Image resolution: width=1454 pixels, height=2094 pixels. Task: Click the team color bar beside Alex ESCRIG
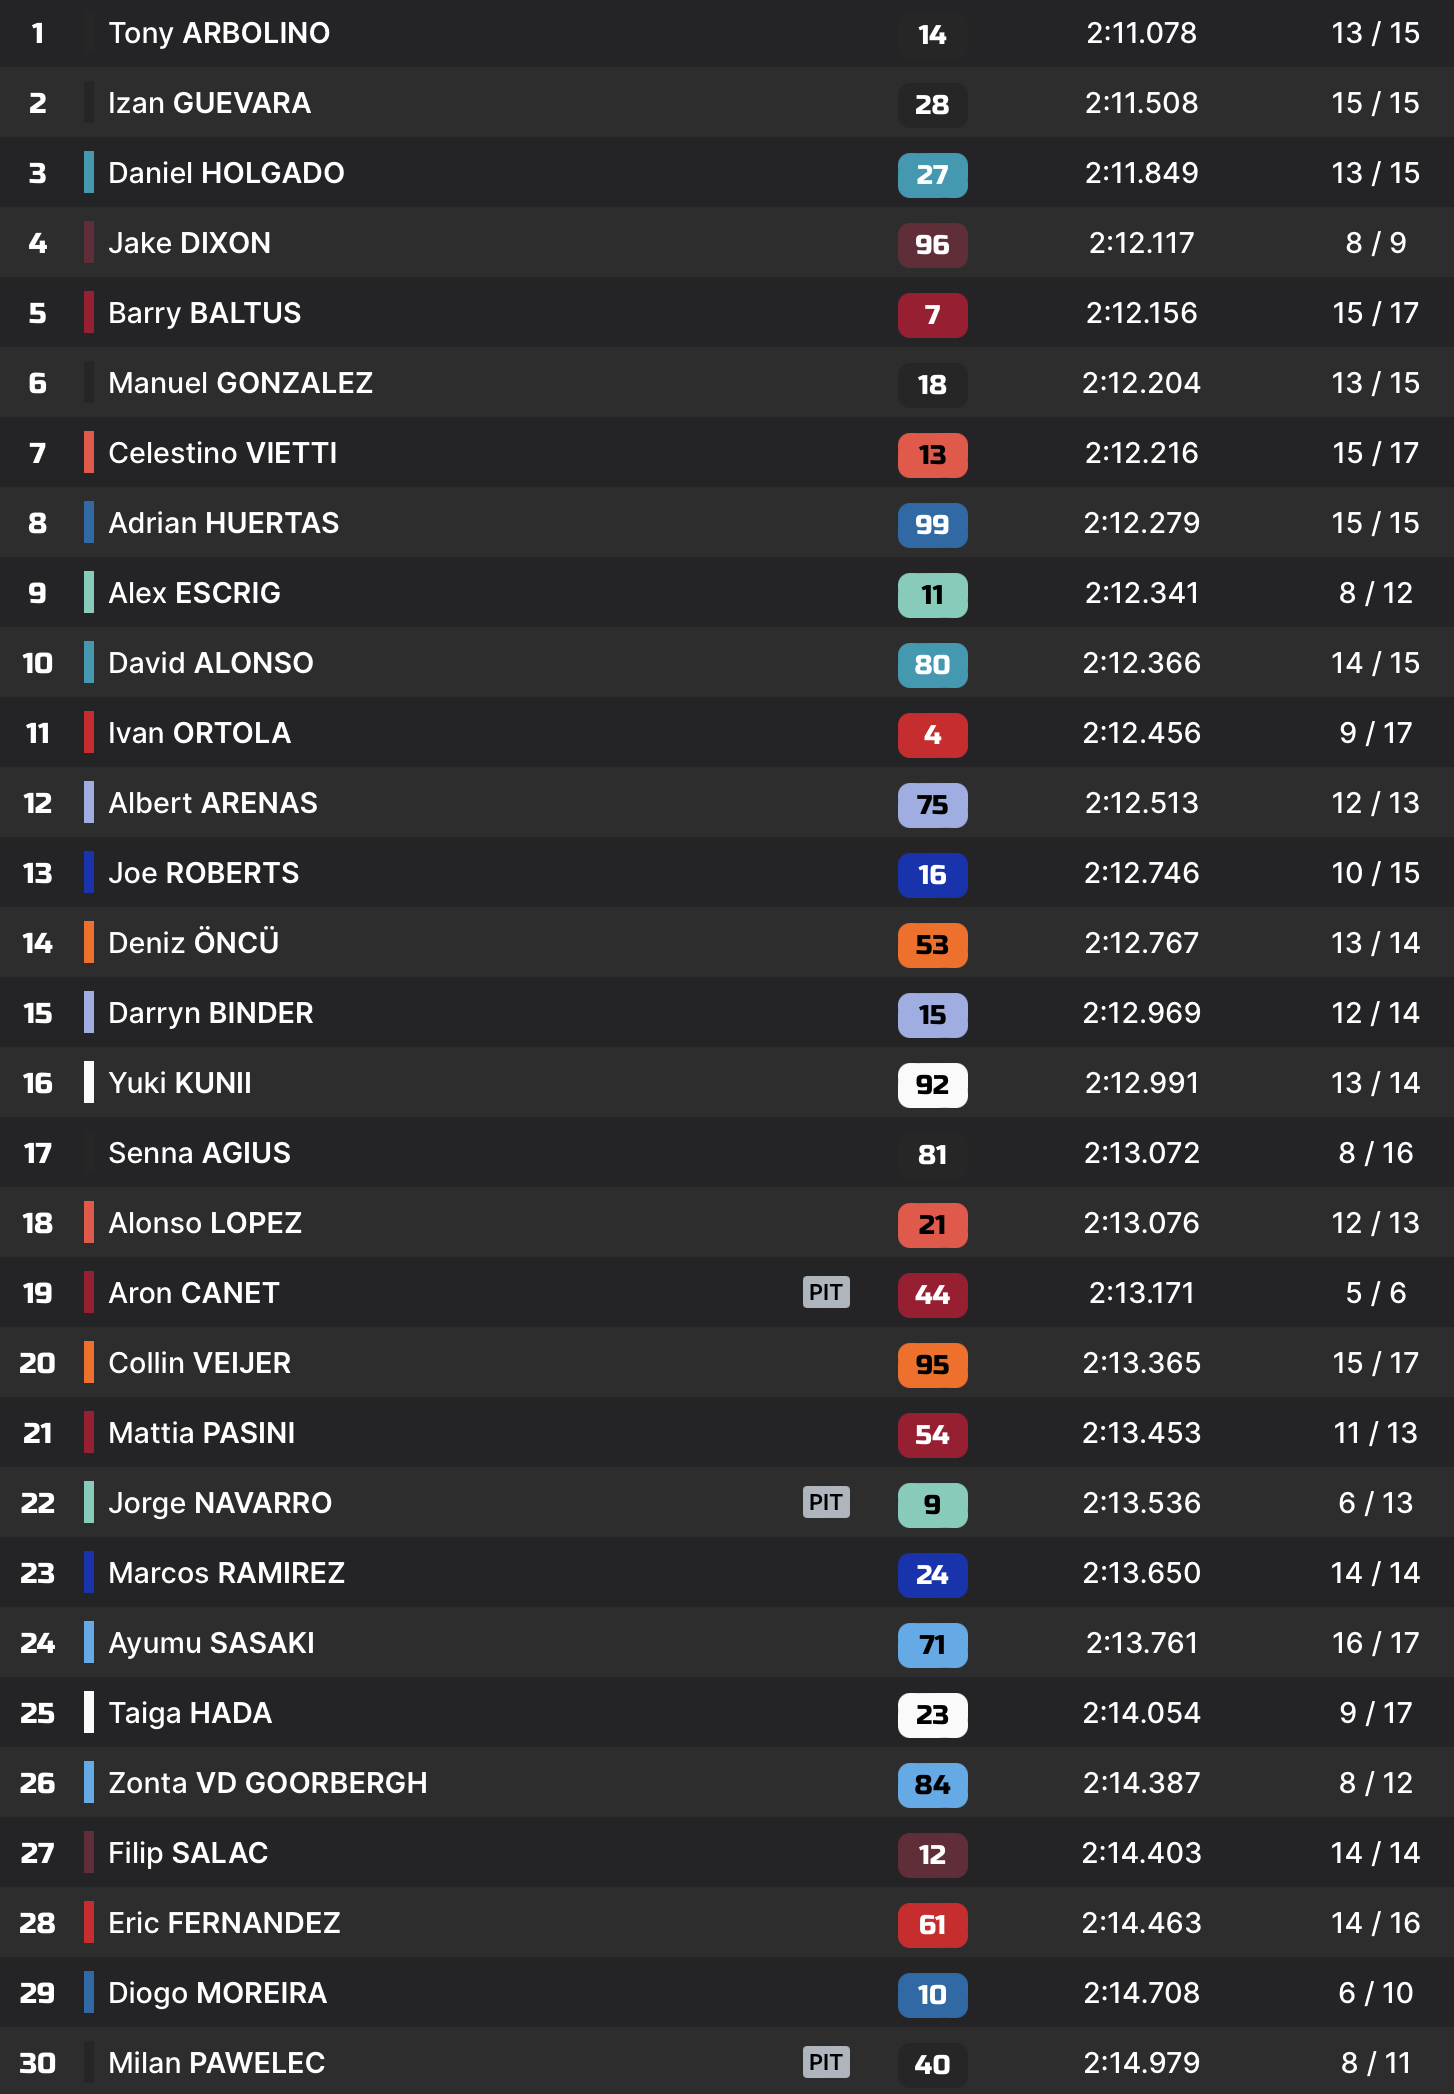point(89,592)
